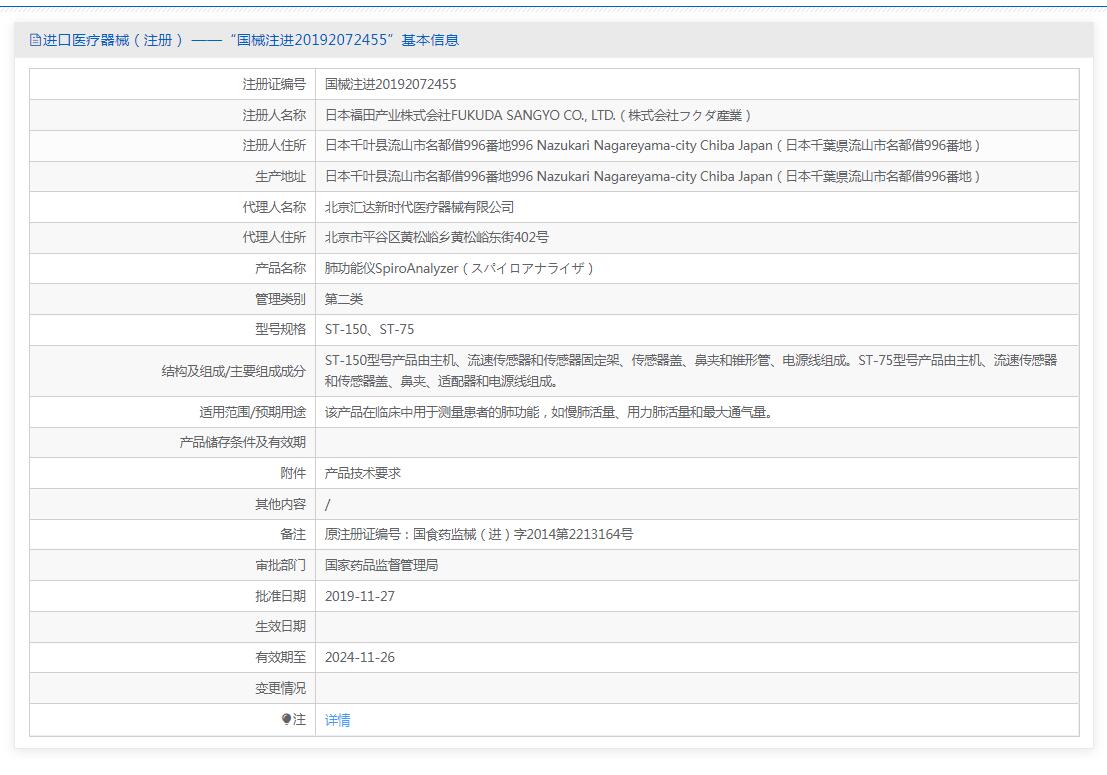Click the 备注 row label
The image size is (1107, 775).
tap(293, 534)
